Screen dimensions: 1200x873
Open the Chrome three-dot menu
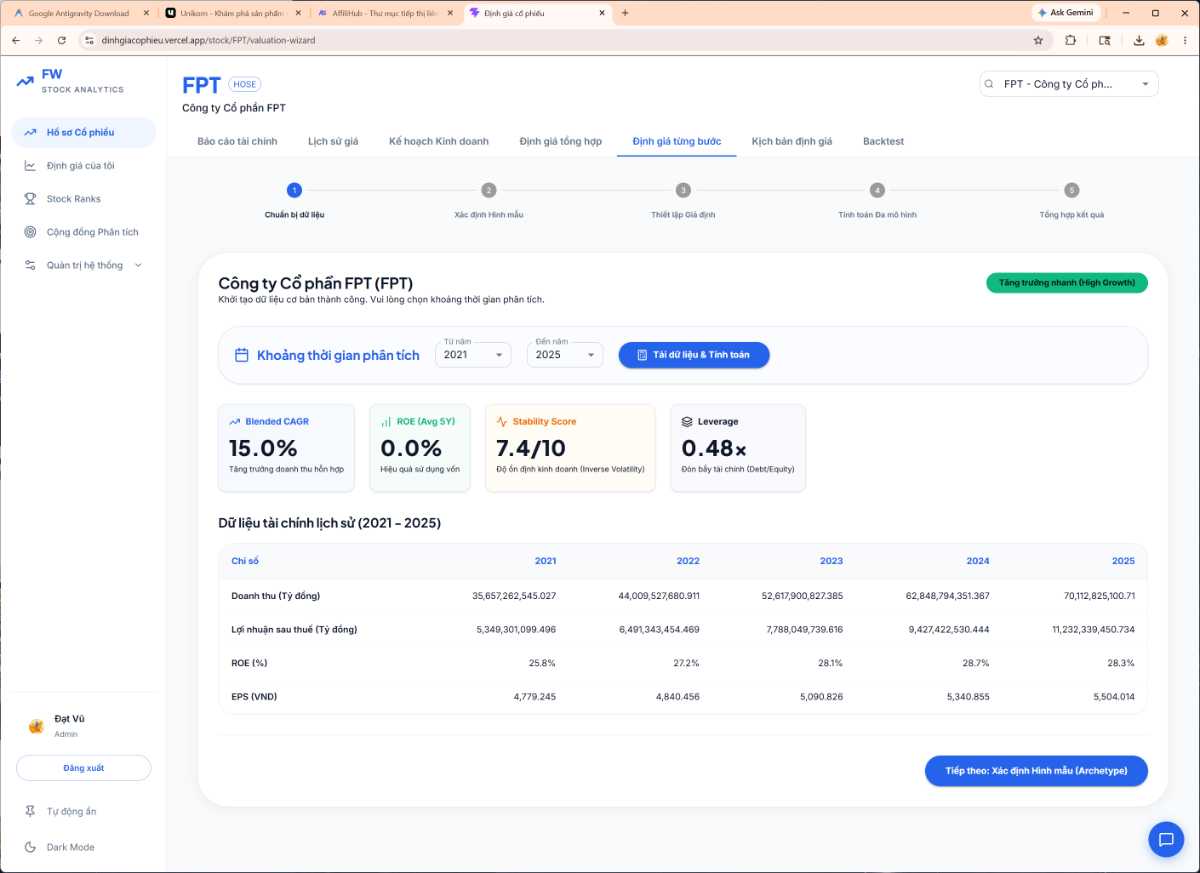(1183, 40)
